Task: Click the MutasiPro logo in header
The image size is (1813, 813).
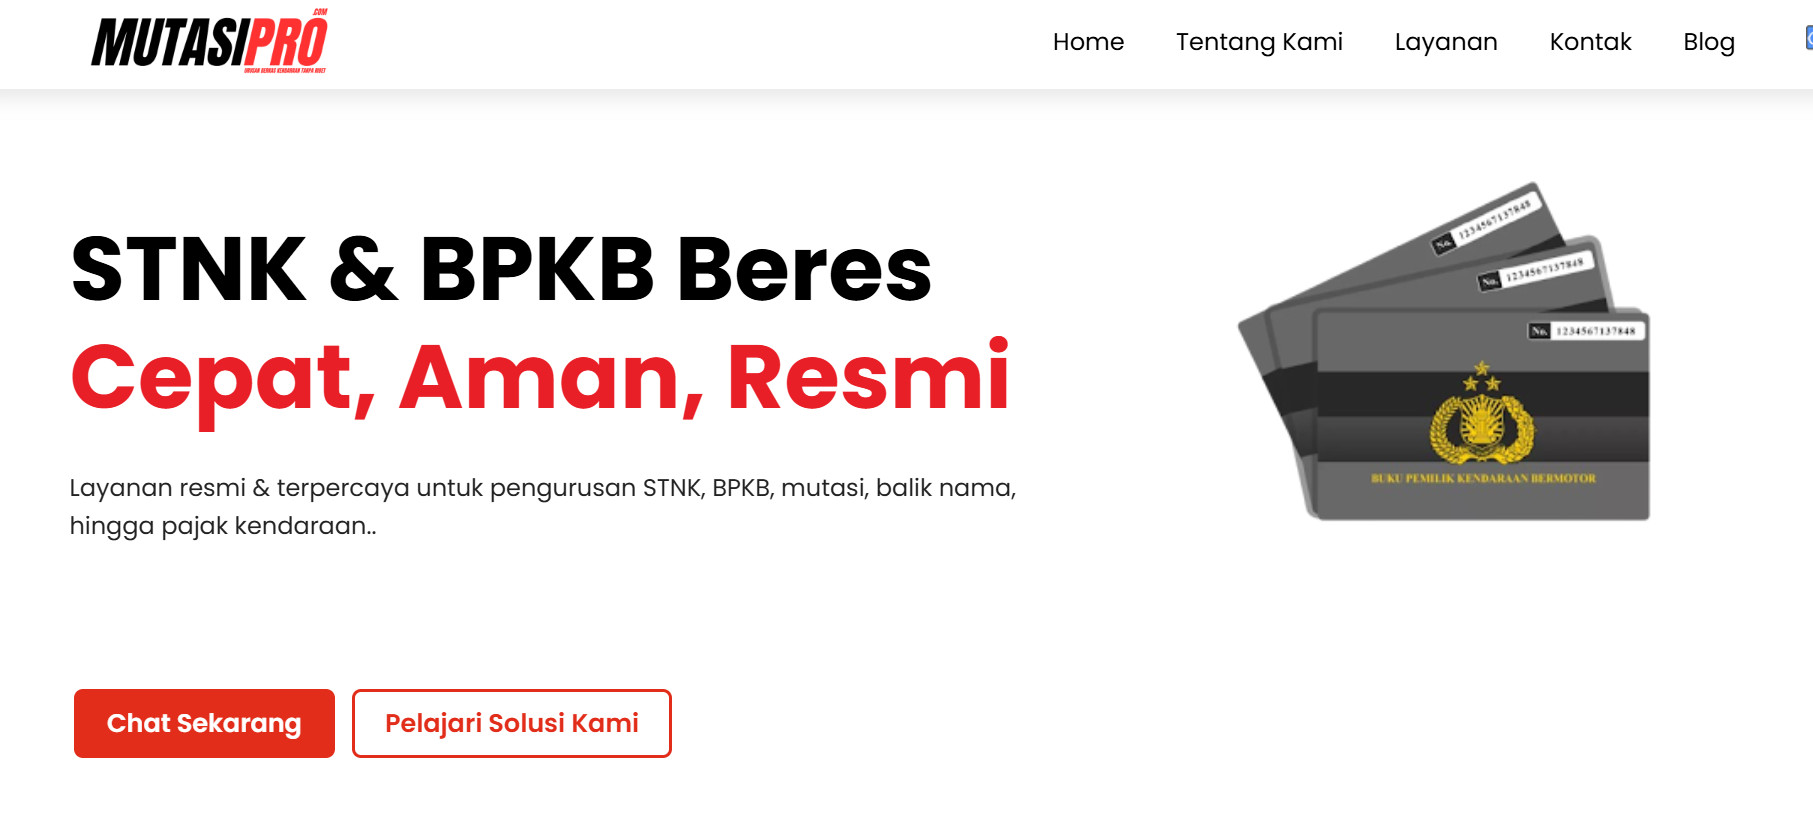Action: (x=209, y=41)
